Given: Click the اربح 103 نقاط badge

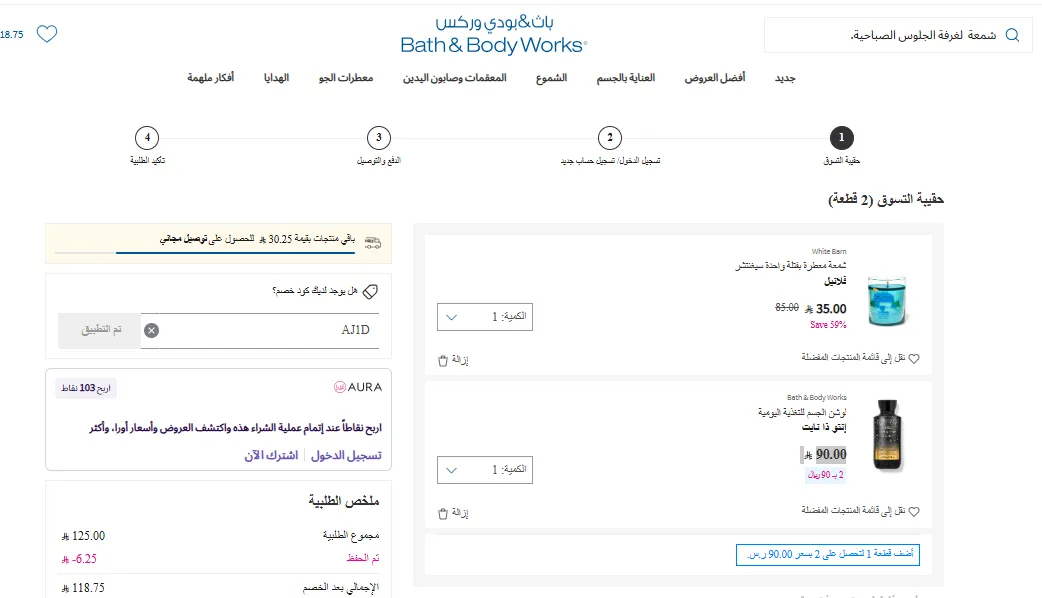Looking at the screenshot, I should [x=86, y=388].
